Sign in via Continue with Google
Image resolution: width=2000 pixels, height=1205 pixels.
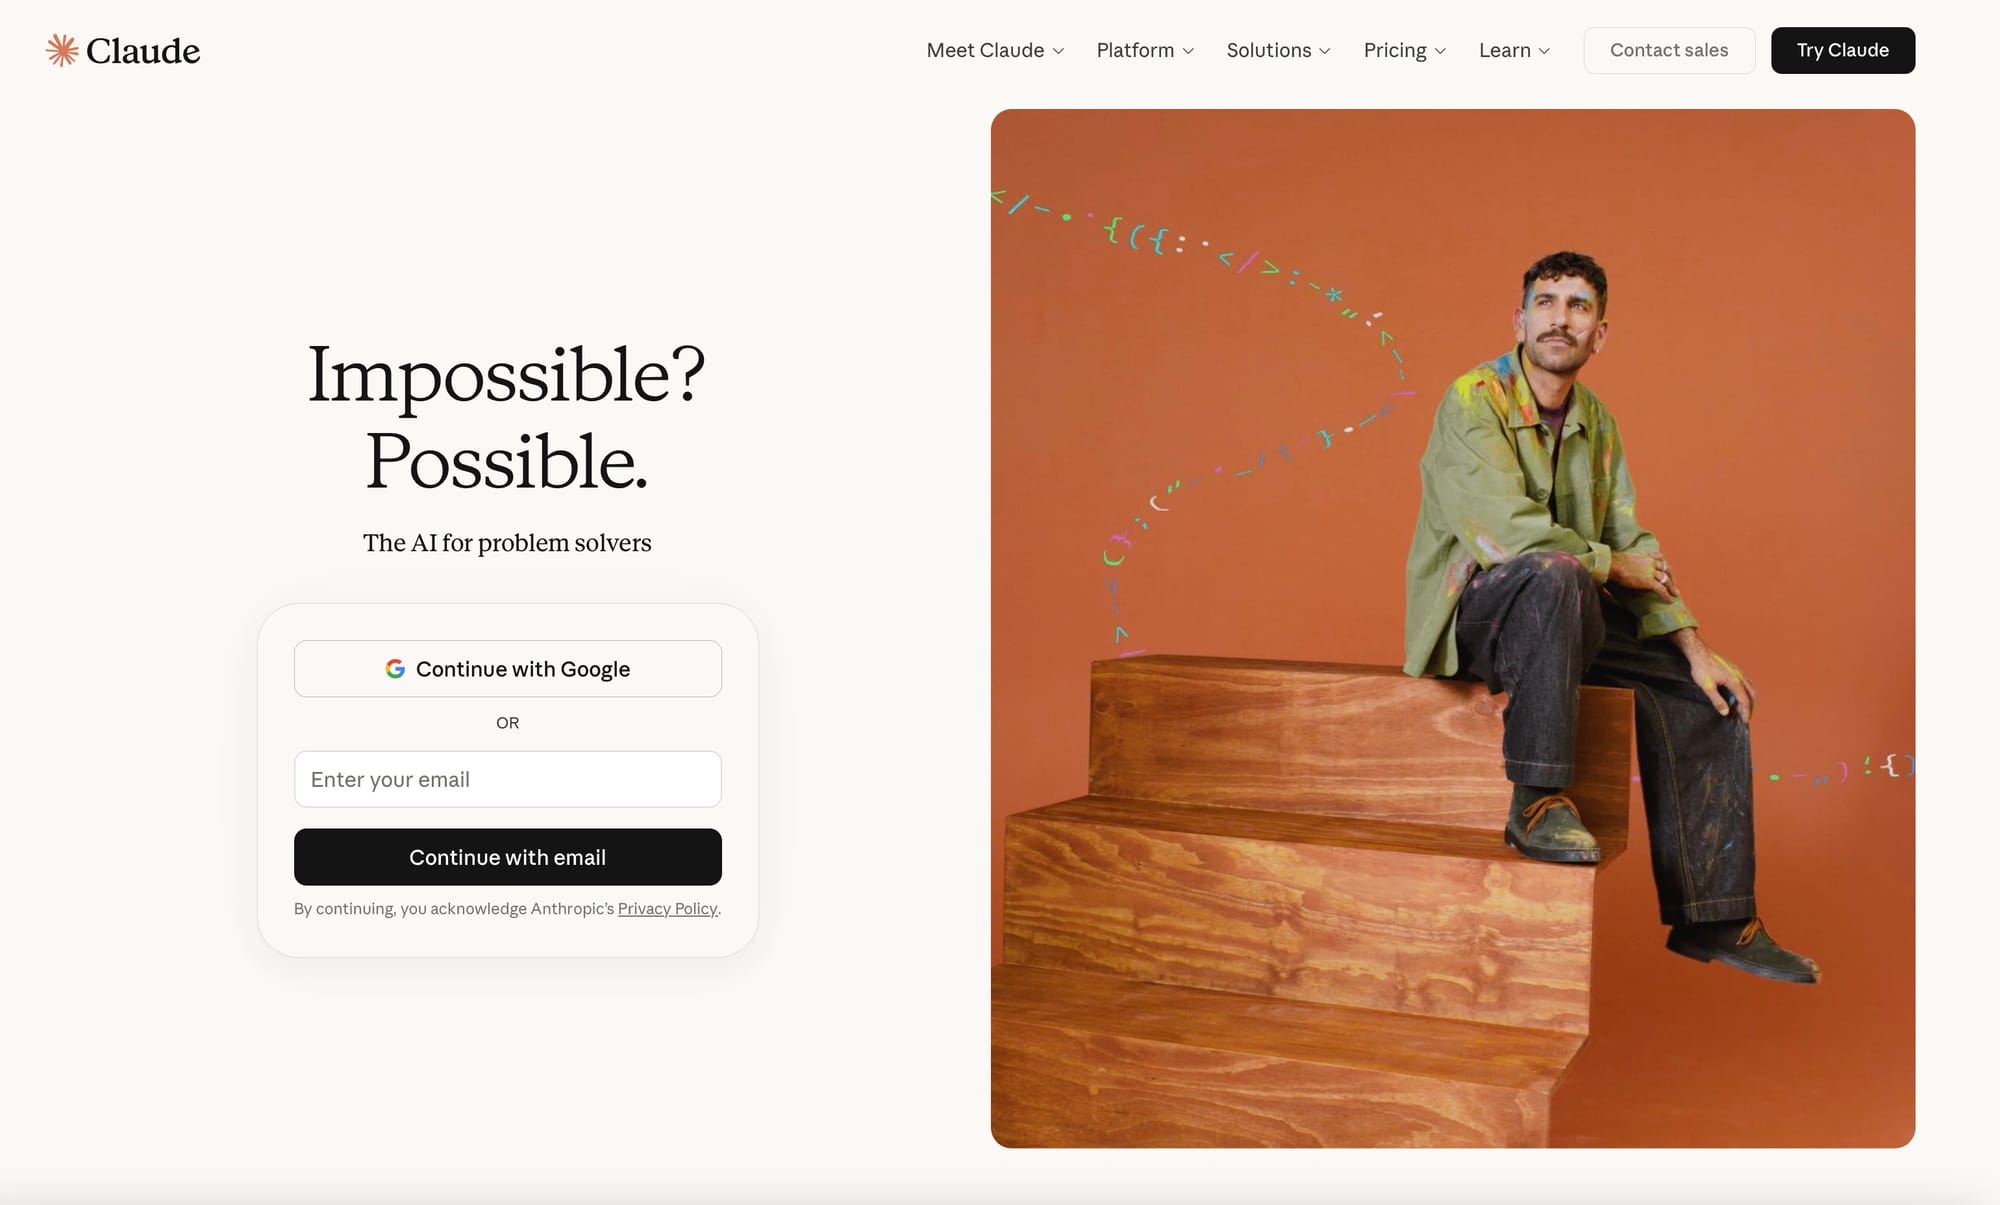[x=508, y=669]
